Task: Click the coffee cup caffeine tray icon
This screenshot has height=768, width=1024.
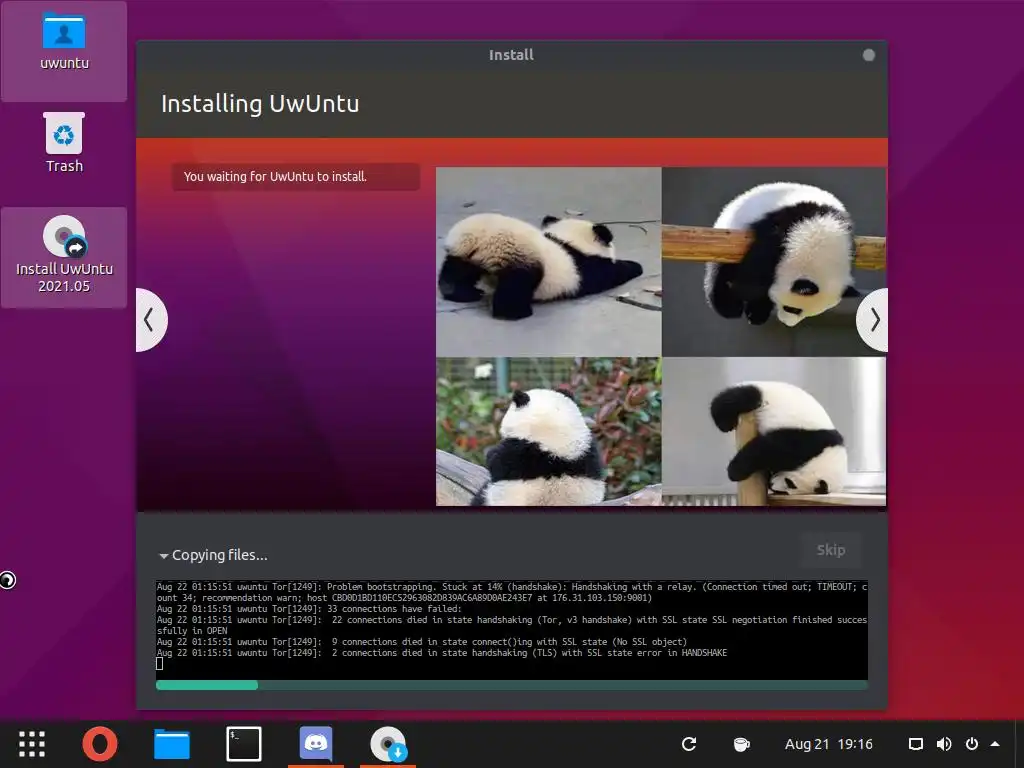Action: 741,744
